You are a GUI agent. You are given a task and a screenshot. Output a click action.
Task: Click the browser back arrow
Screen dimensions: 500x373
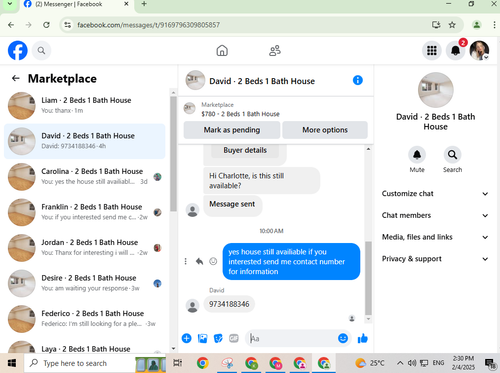11,25
